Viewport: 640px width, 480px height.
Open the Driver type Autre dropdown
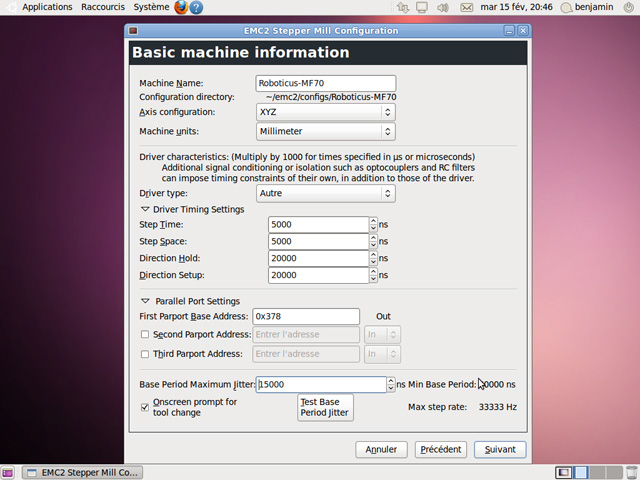point(326,193)
